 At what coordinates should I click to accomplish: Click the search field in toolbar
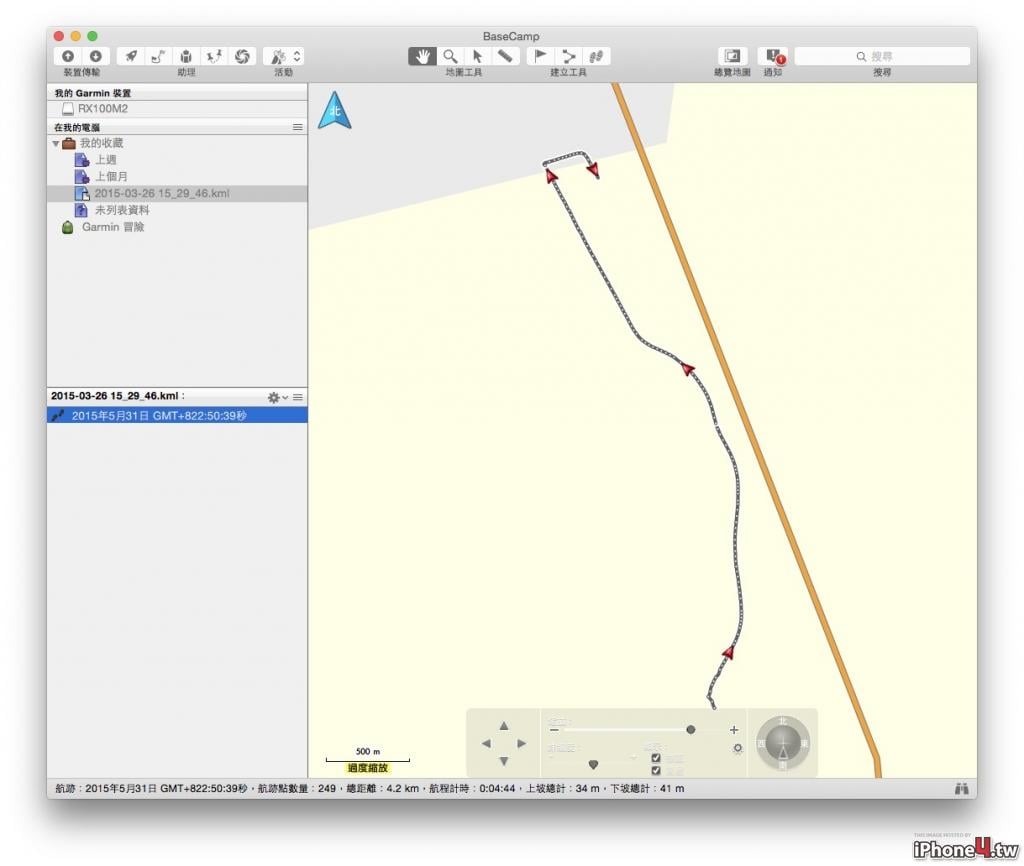coord(882,56)
